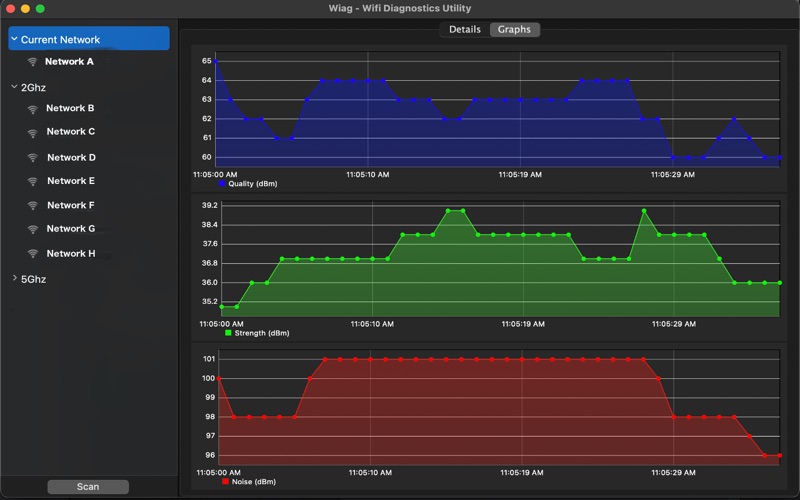
Task: Start a network Scan
Action: [x=88, y=487]
